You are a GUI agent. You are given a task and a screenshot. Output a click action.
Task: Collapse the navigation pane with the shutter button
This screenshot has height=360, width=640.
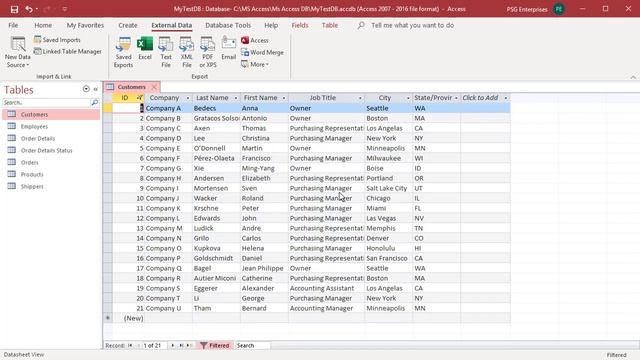click(x=96, y=89)
